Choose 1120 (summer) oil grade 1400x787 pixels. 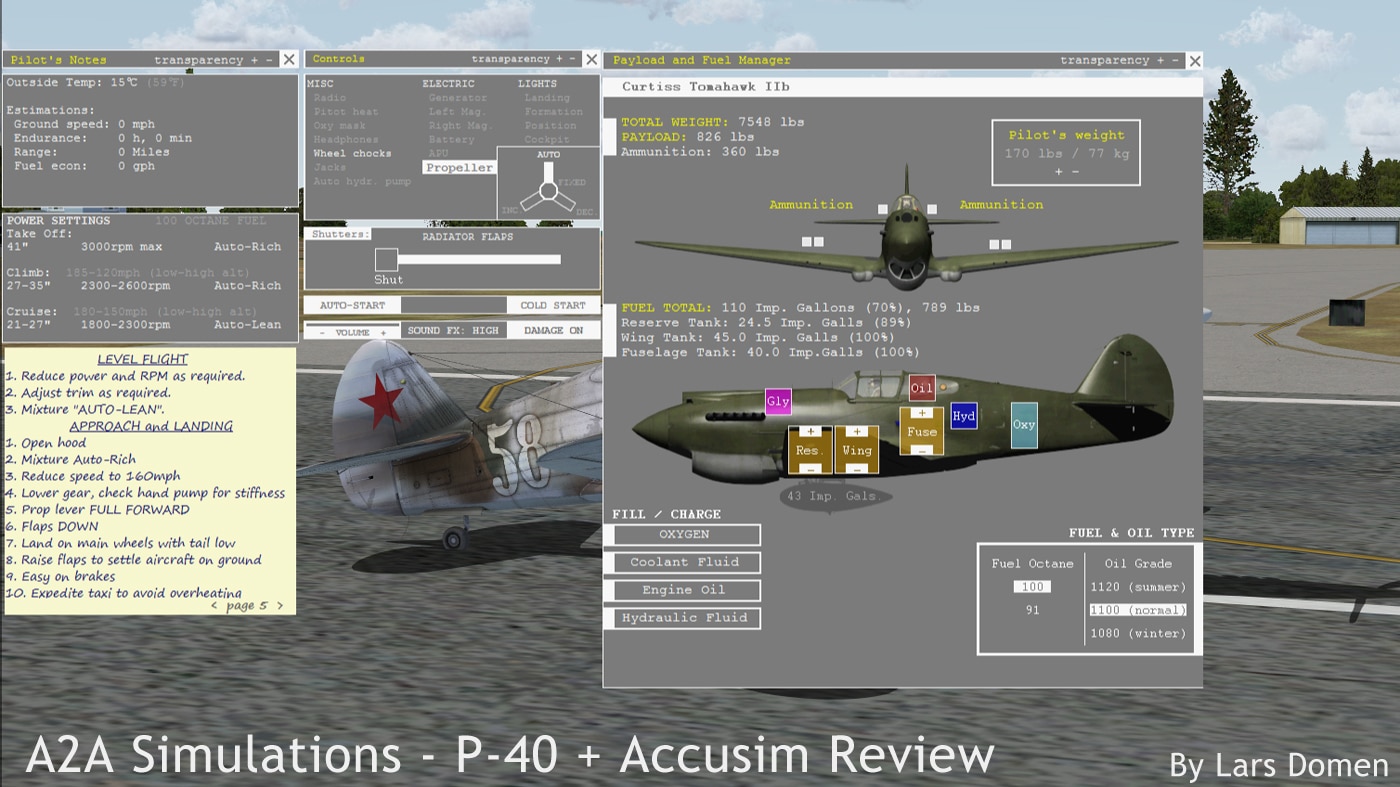point(1138,587)
